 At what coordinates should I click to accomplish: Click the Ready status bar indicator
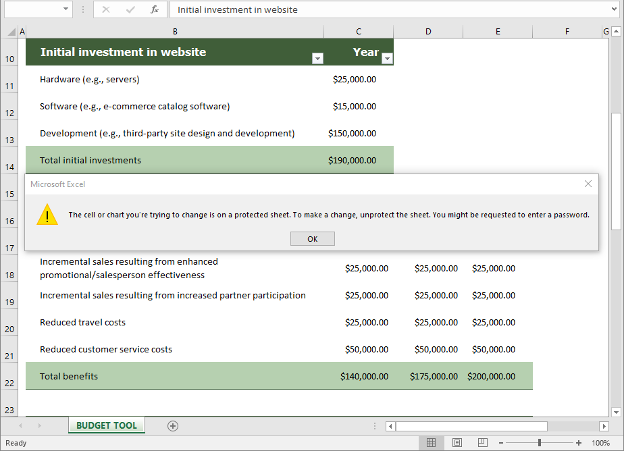(16, 443)
